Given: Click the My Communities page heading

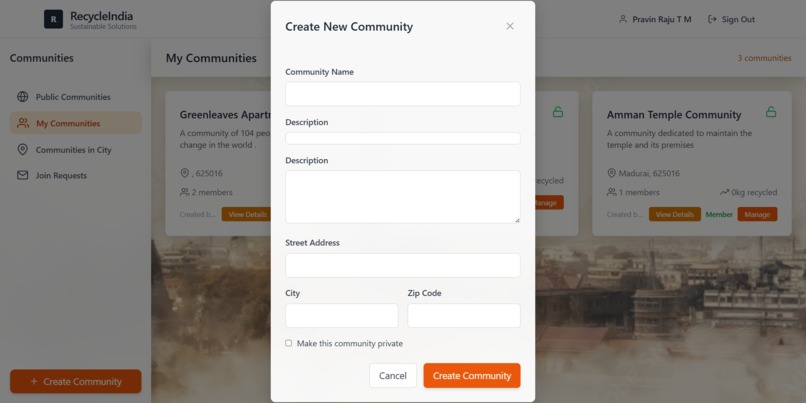Looking at the screenshot, I should (x=211, y=58).
